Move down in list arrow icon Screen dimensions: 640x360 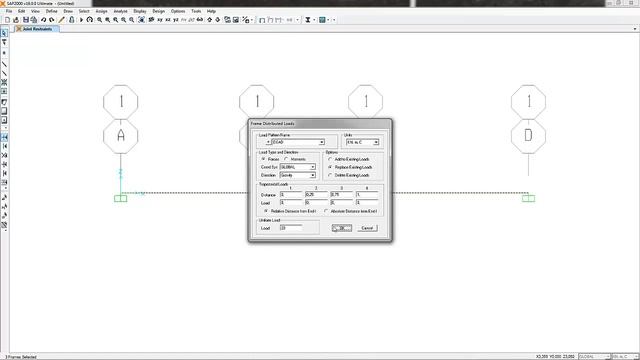pos(218,20)
